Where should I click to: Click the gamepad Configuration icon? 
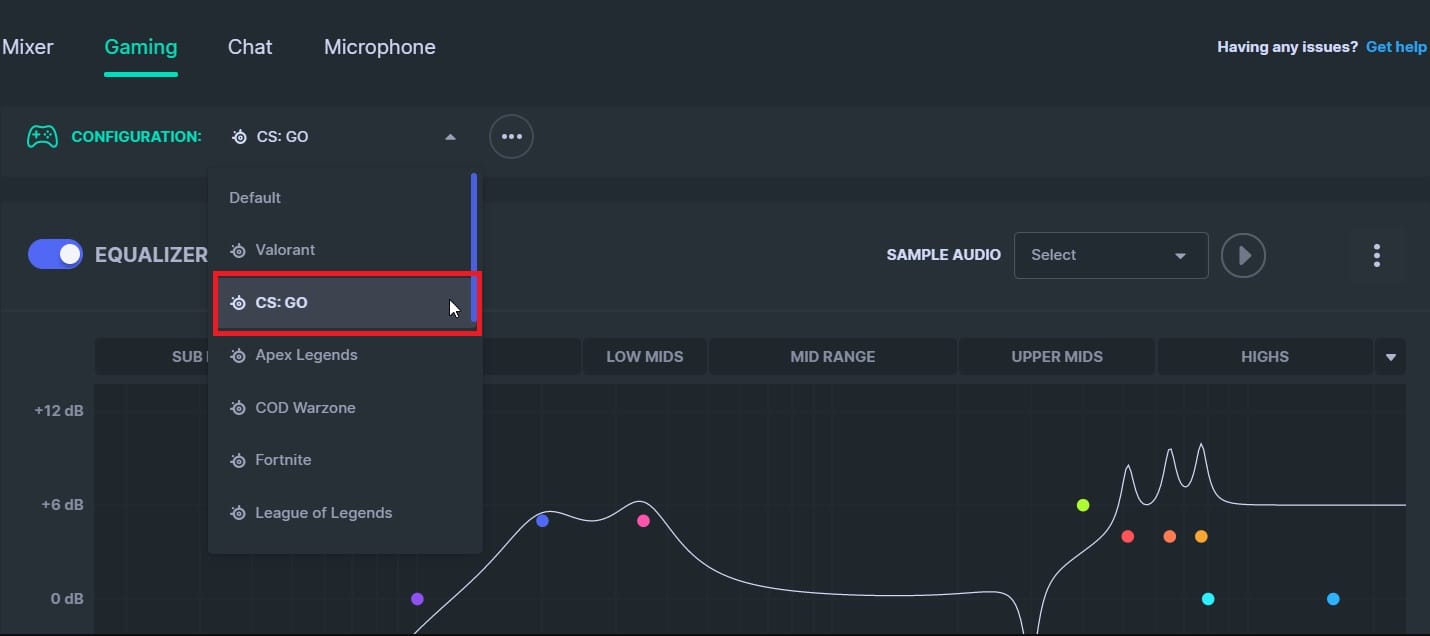42,137
